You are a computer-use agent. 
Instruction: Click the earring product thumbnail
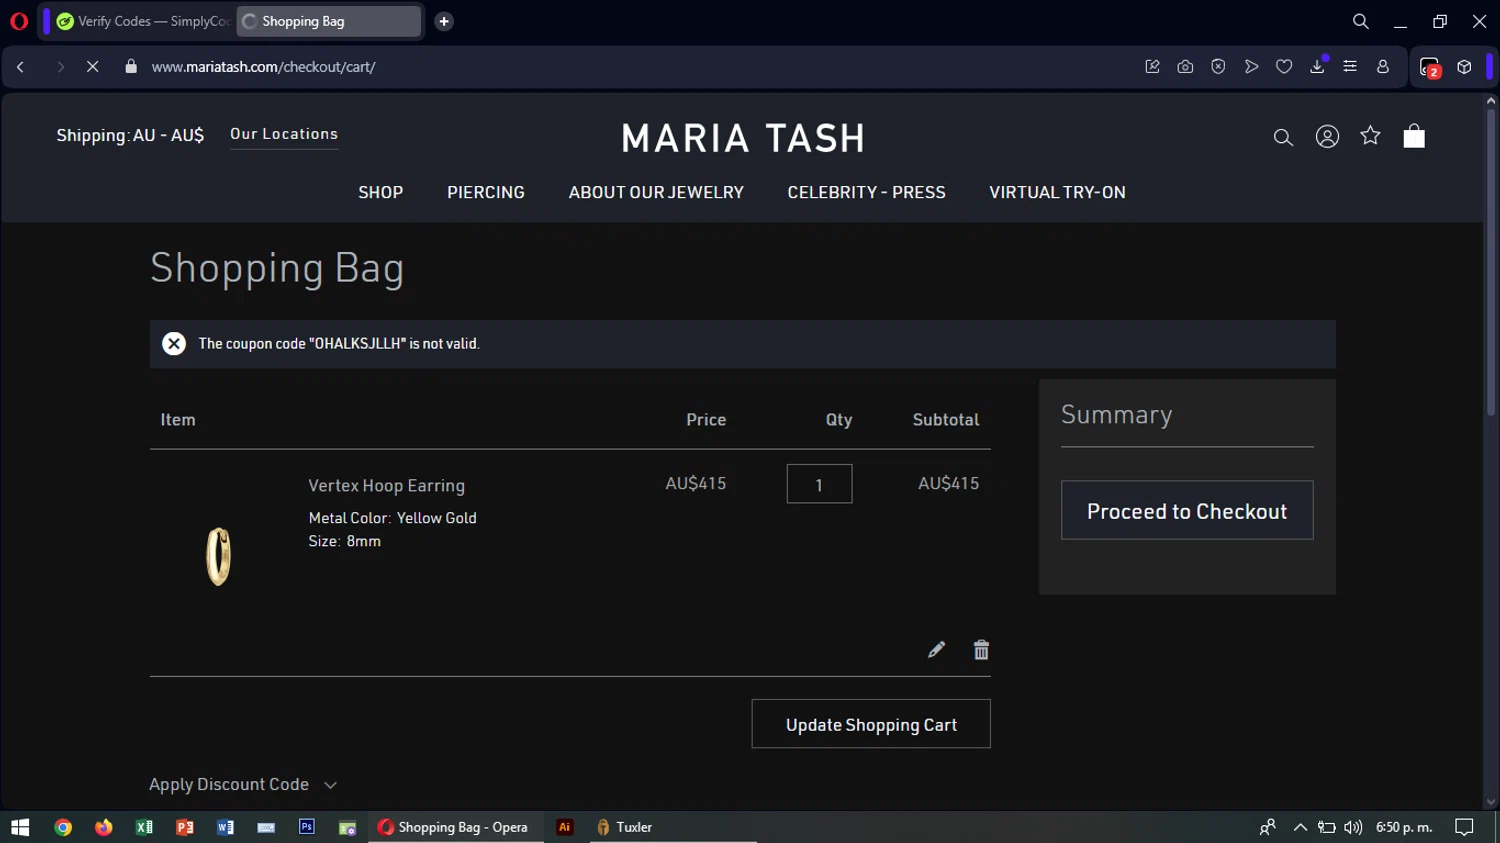(x=219, y=556)
